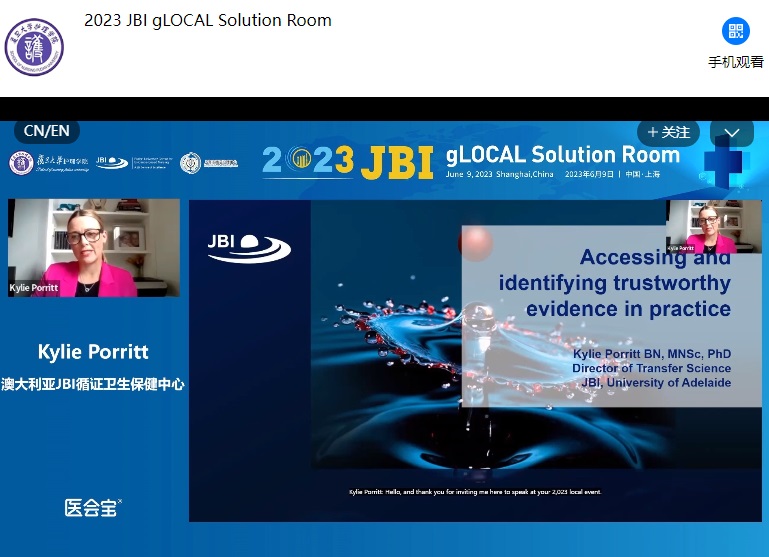The height and width of the screenshot is (557, 769).
Task: Toggle the CN/EN language switch
Action: 47,131
